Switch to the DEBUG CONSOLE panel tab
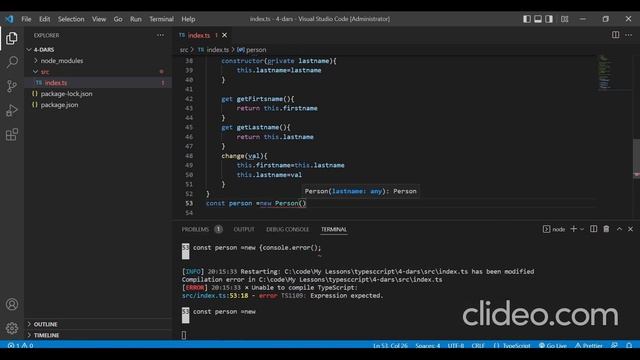 click(287, 229)
